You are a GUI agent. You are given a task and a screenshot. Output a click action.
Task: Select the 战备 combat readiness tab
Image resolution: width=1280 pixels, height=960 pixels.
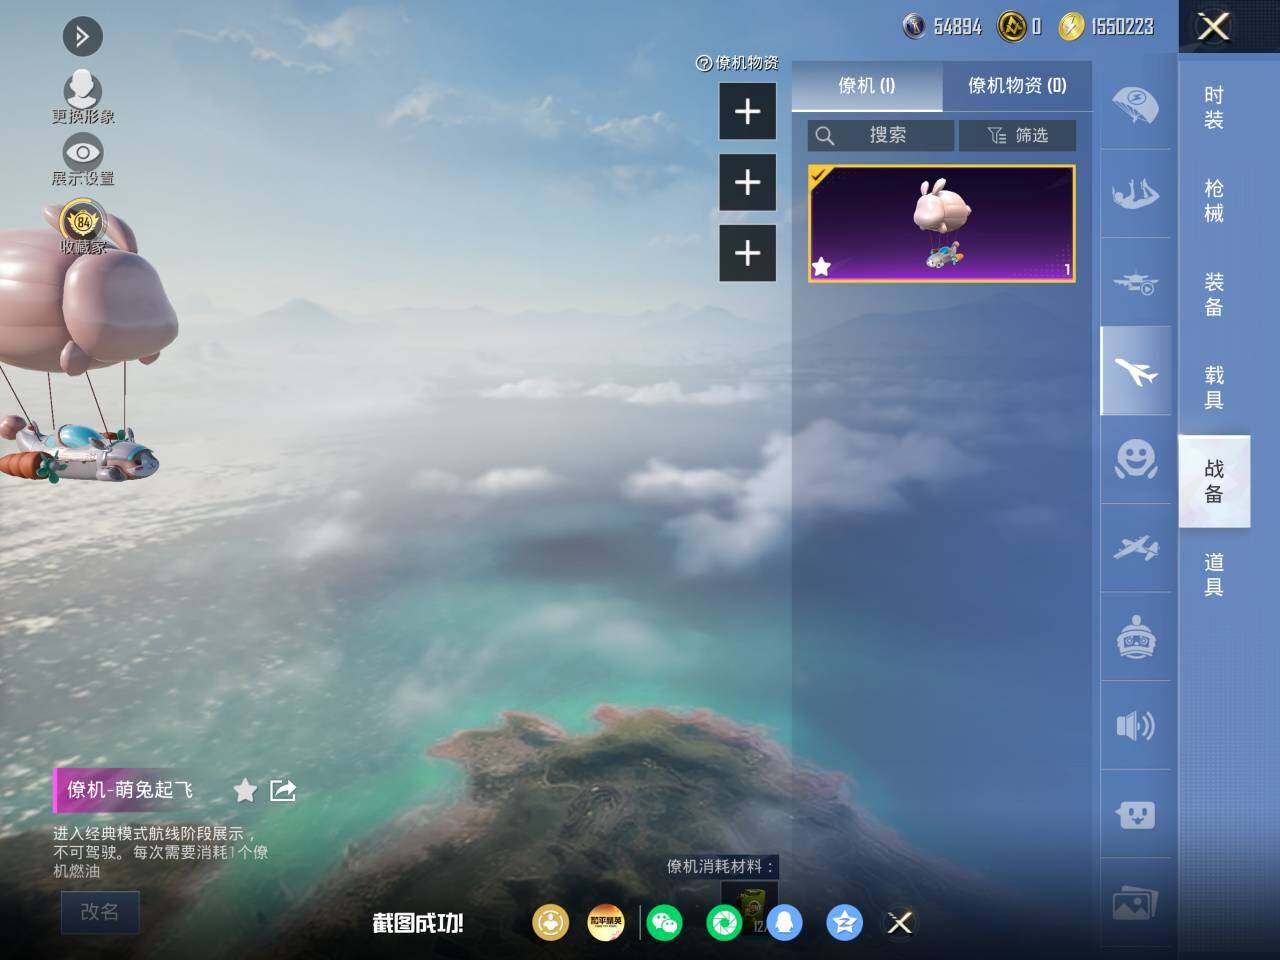tap(1214, 481)
